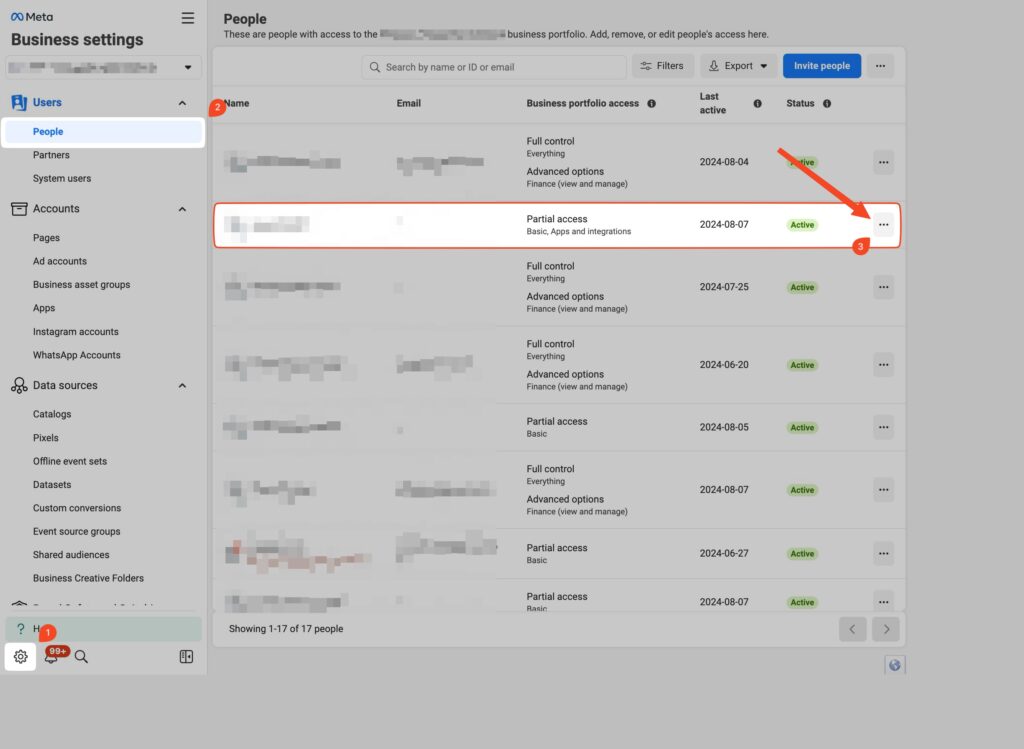Go to previous page of people
The height and width of the screenshot is (749, 1024).
point(852,629)
